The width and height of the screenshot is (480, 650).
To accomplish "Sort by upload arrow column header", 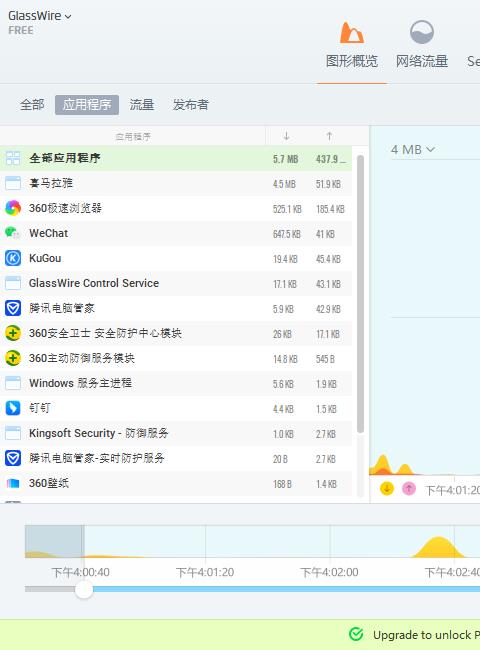I will (329, 136).
